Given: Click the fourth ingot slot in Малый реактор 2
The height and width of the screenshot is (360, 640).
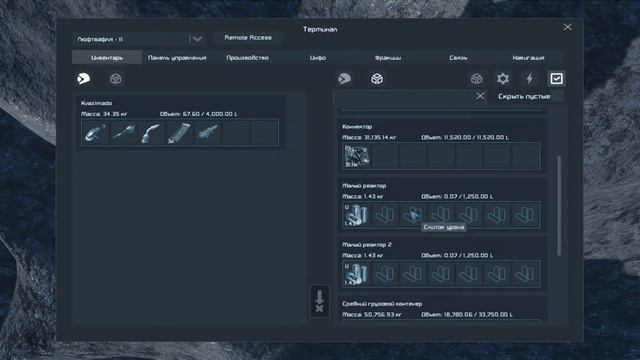Looking at the screenshot, I should click(441, 274).
